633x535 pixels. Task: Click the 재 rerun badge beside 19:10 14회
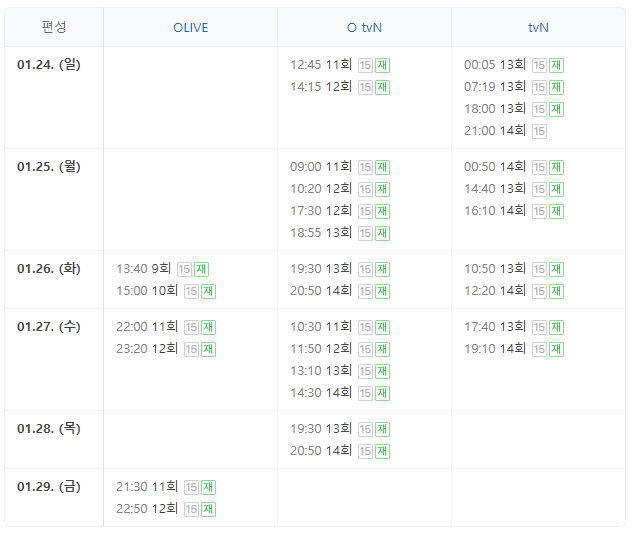pos(556,349)
